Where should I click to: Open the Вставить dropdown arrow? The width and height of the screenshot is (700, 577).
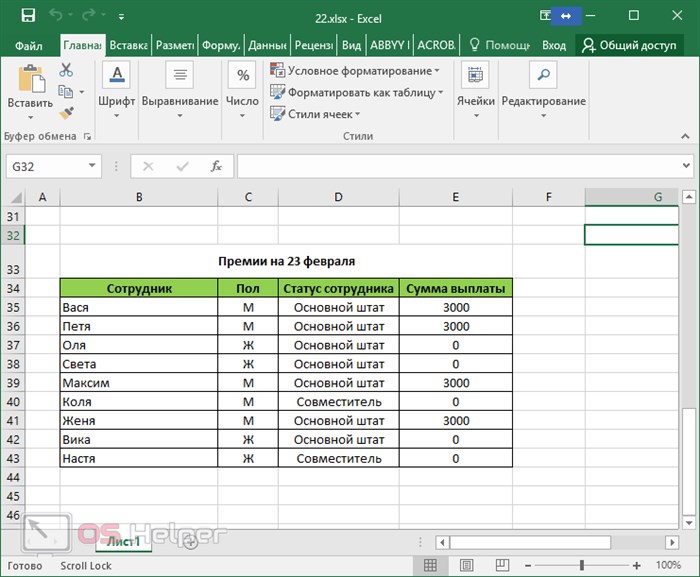point(30,117)
